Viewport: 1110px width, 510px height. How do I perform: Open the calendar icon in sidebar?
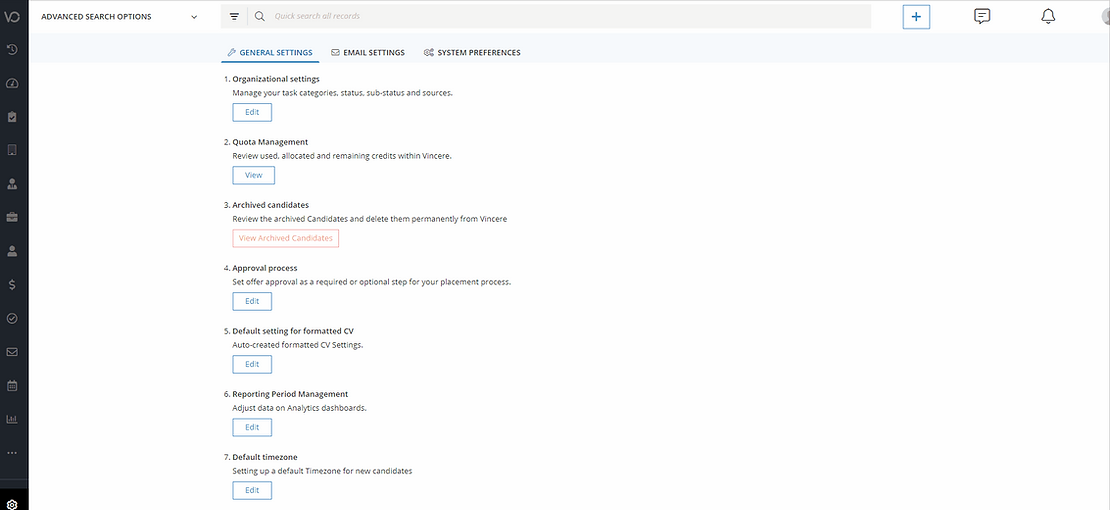pos(12,385)
